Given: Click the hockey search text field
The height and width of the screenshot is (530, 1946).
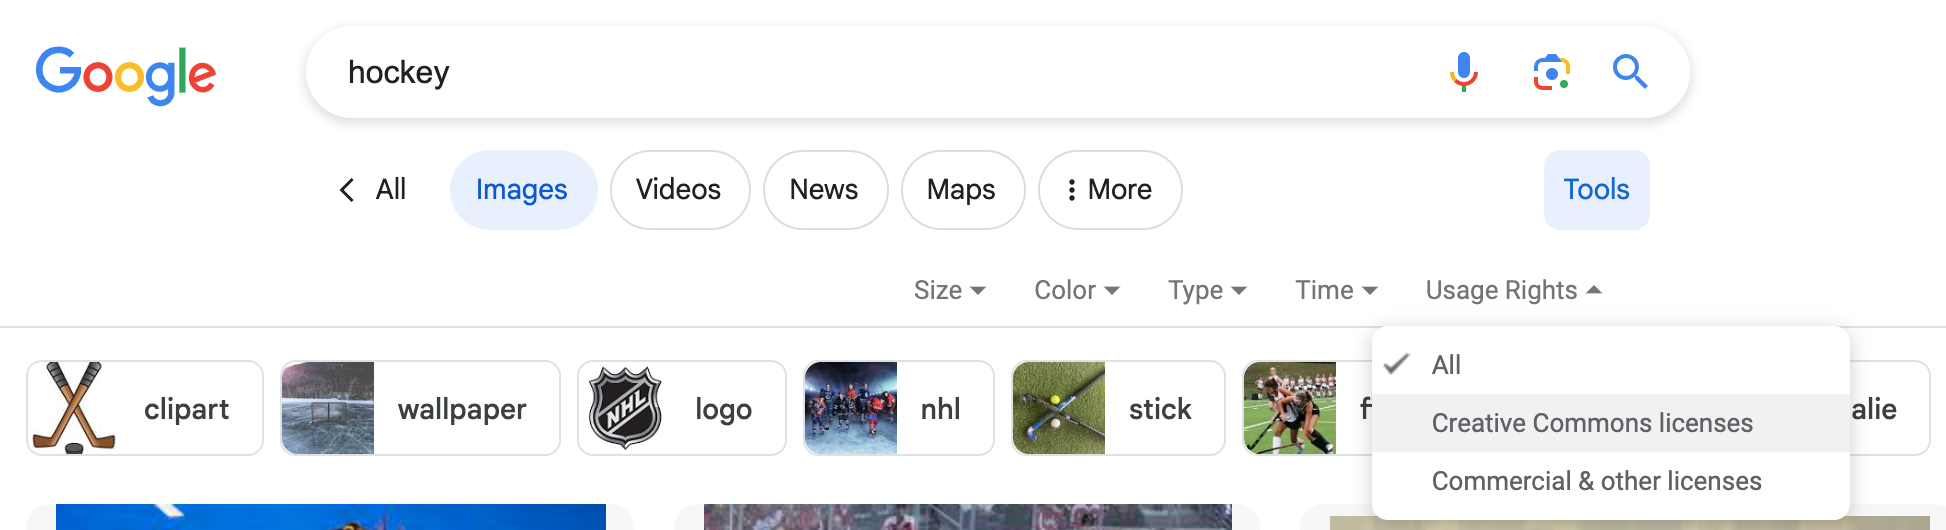Looking at the screenshot, I should 880,72.
